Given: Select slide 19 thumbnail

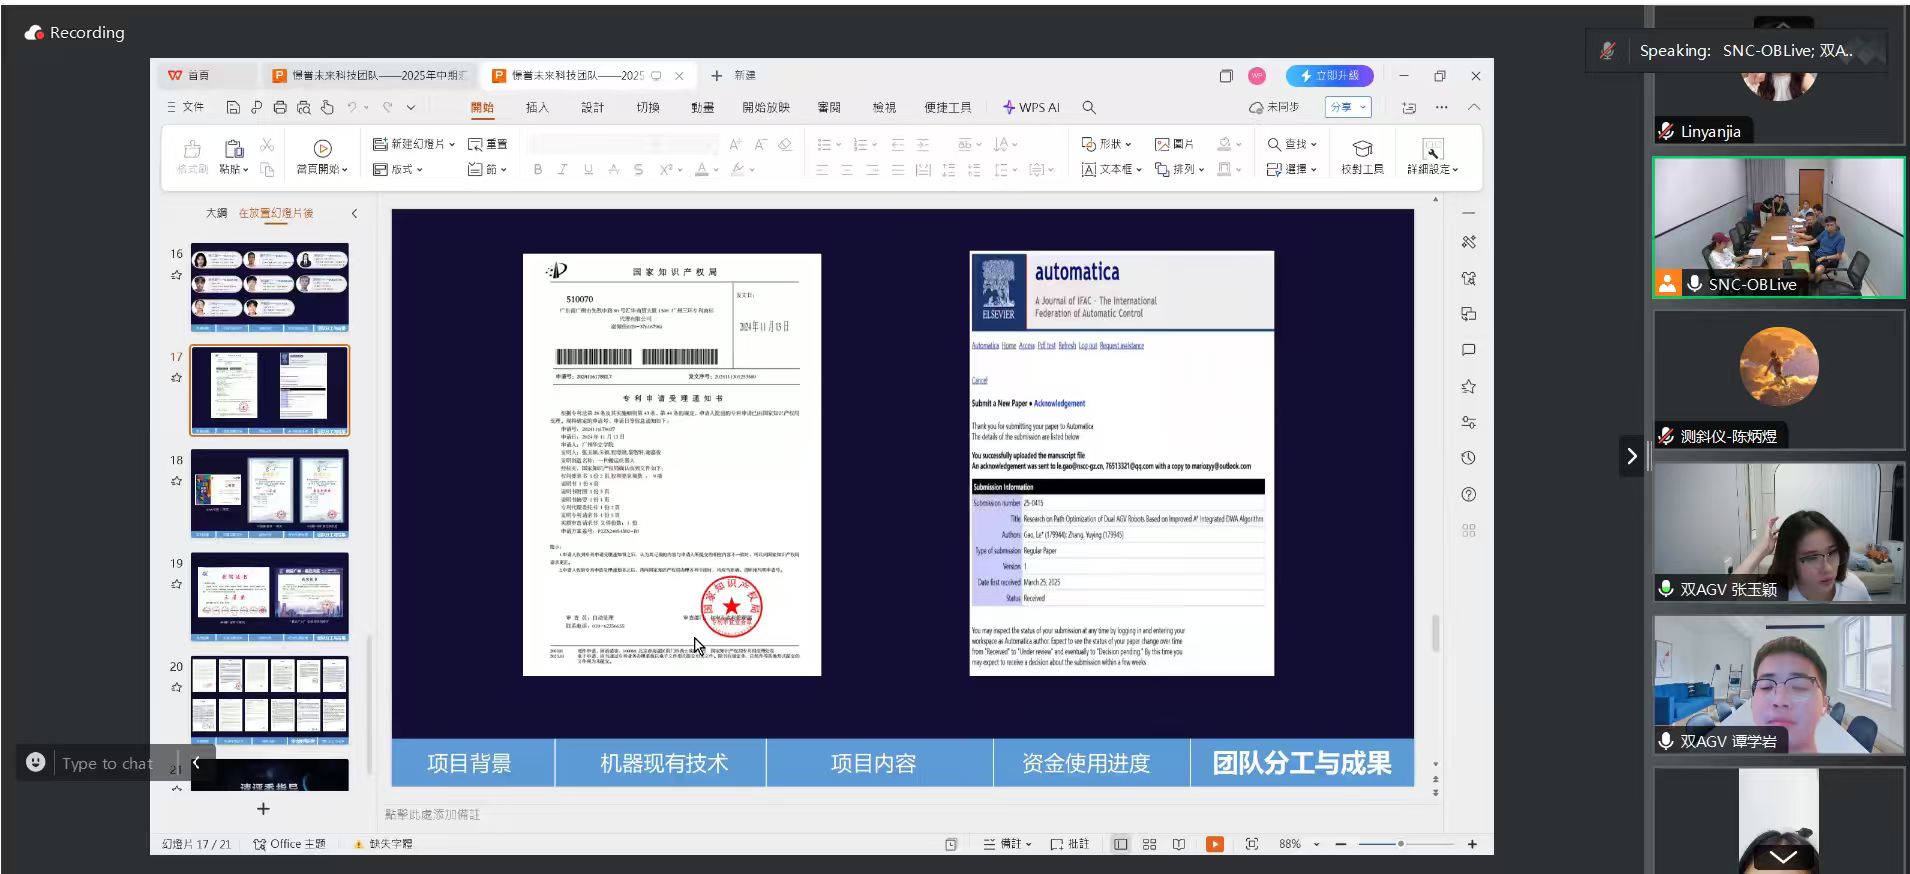Looking at the screenshot, I should (x=270, y=597).
